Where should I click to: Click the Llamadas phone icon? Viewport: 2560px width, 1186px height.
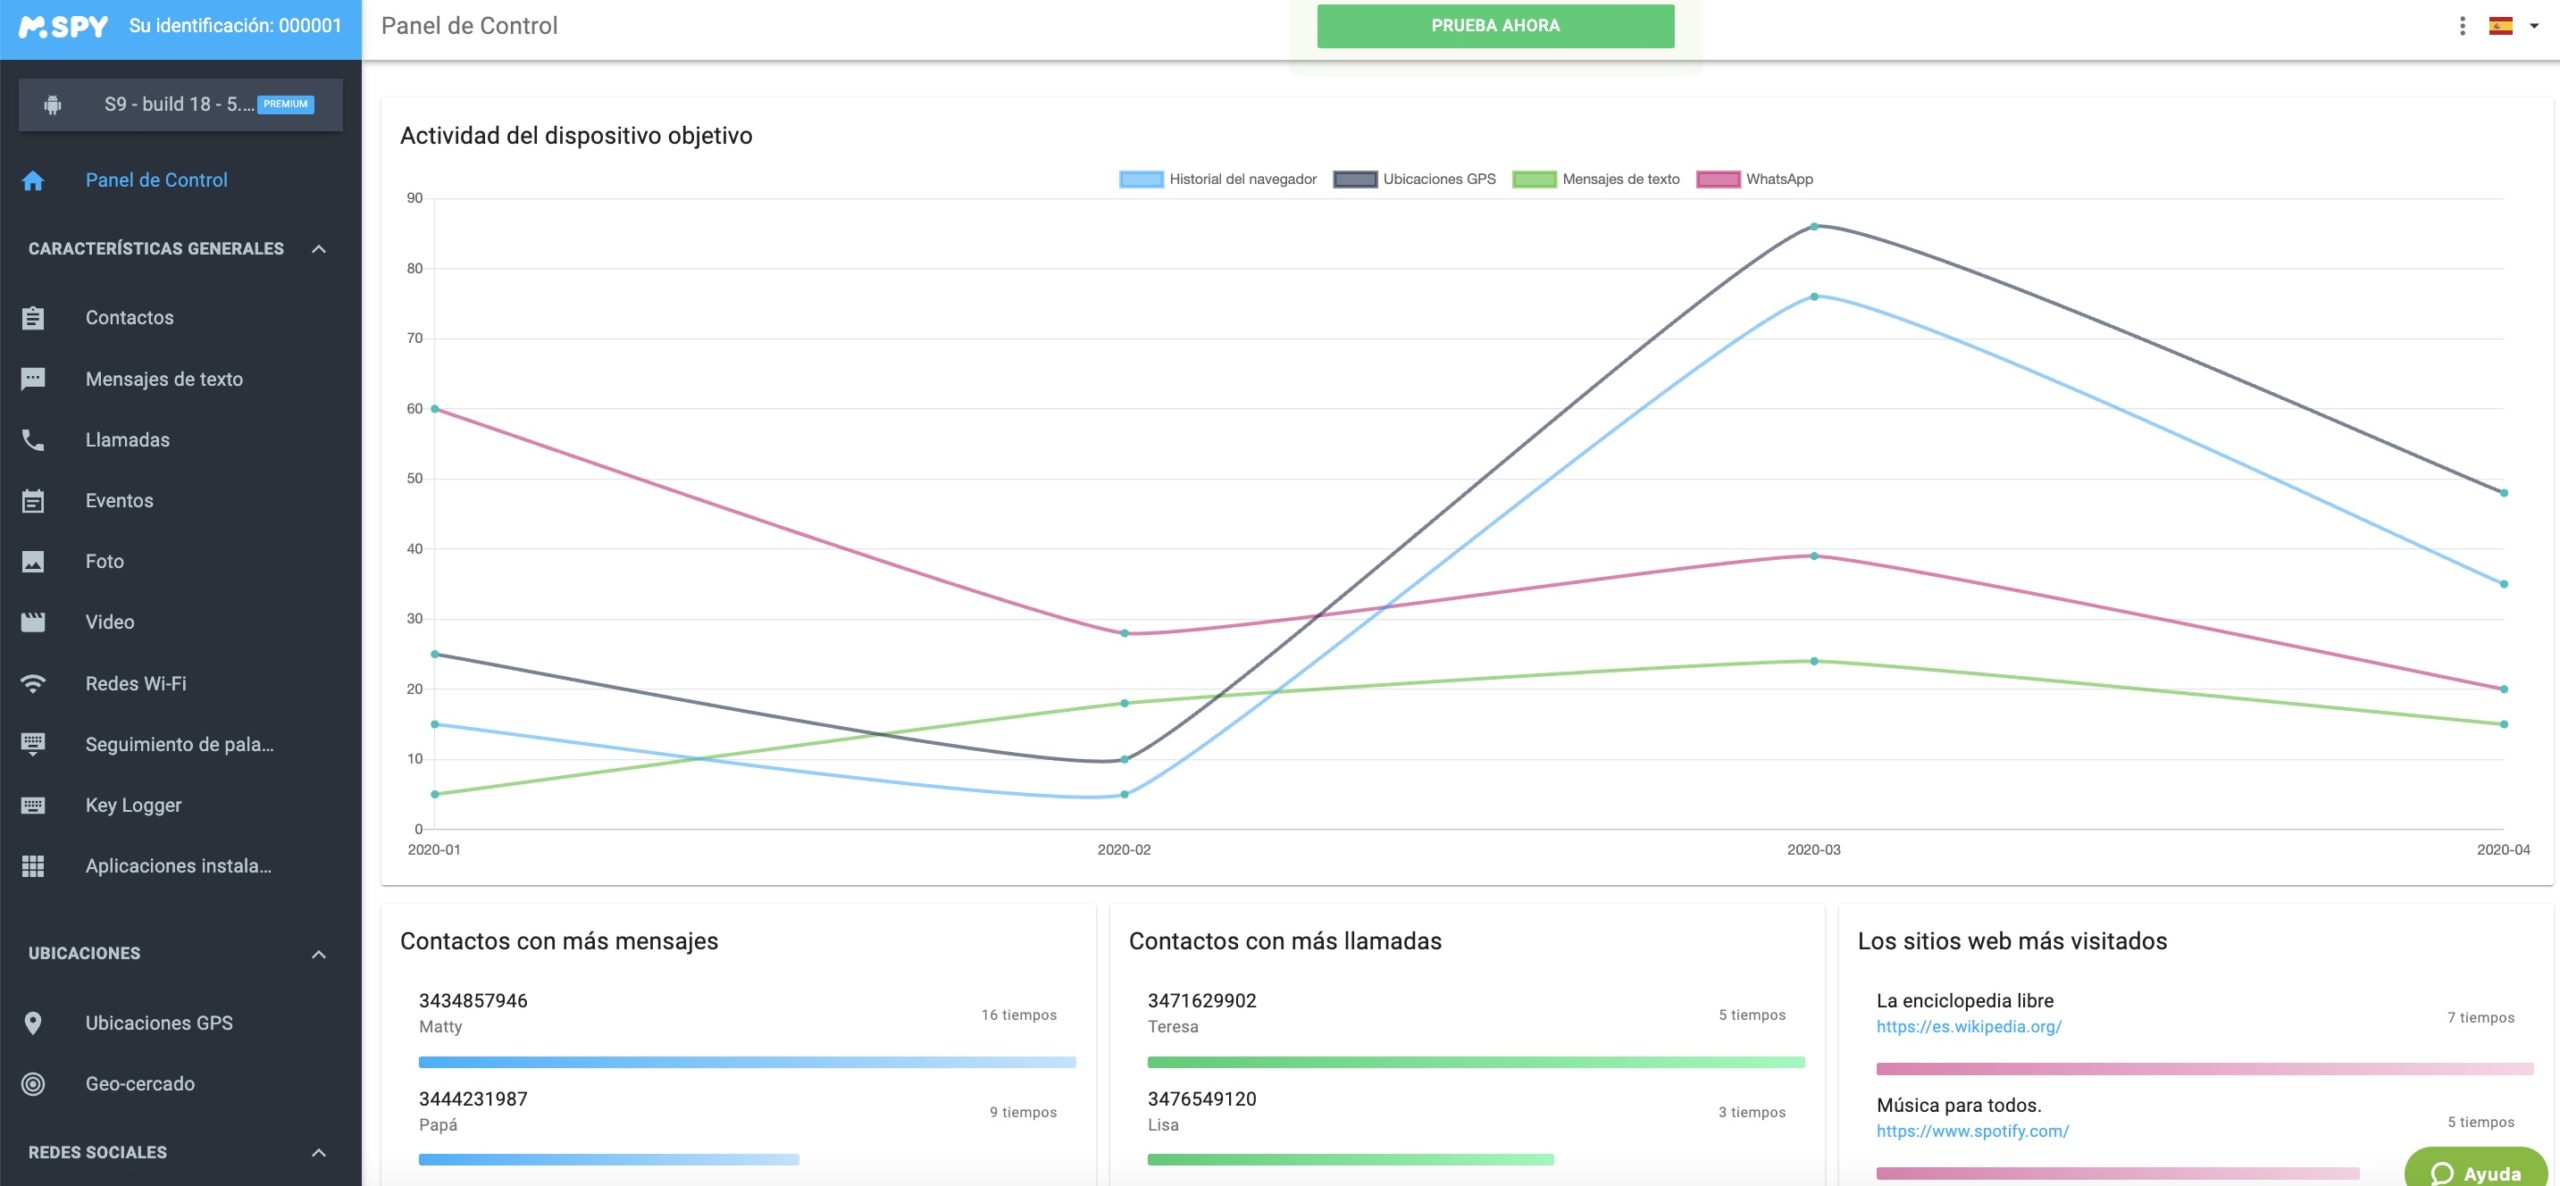(x=33, y=440)
